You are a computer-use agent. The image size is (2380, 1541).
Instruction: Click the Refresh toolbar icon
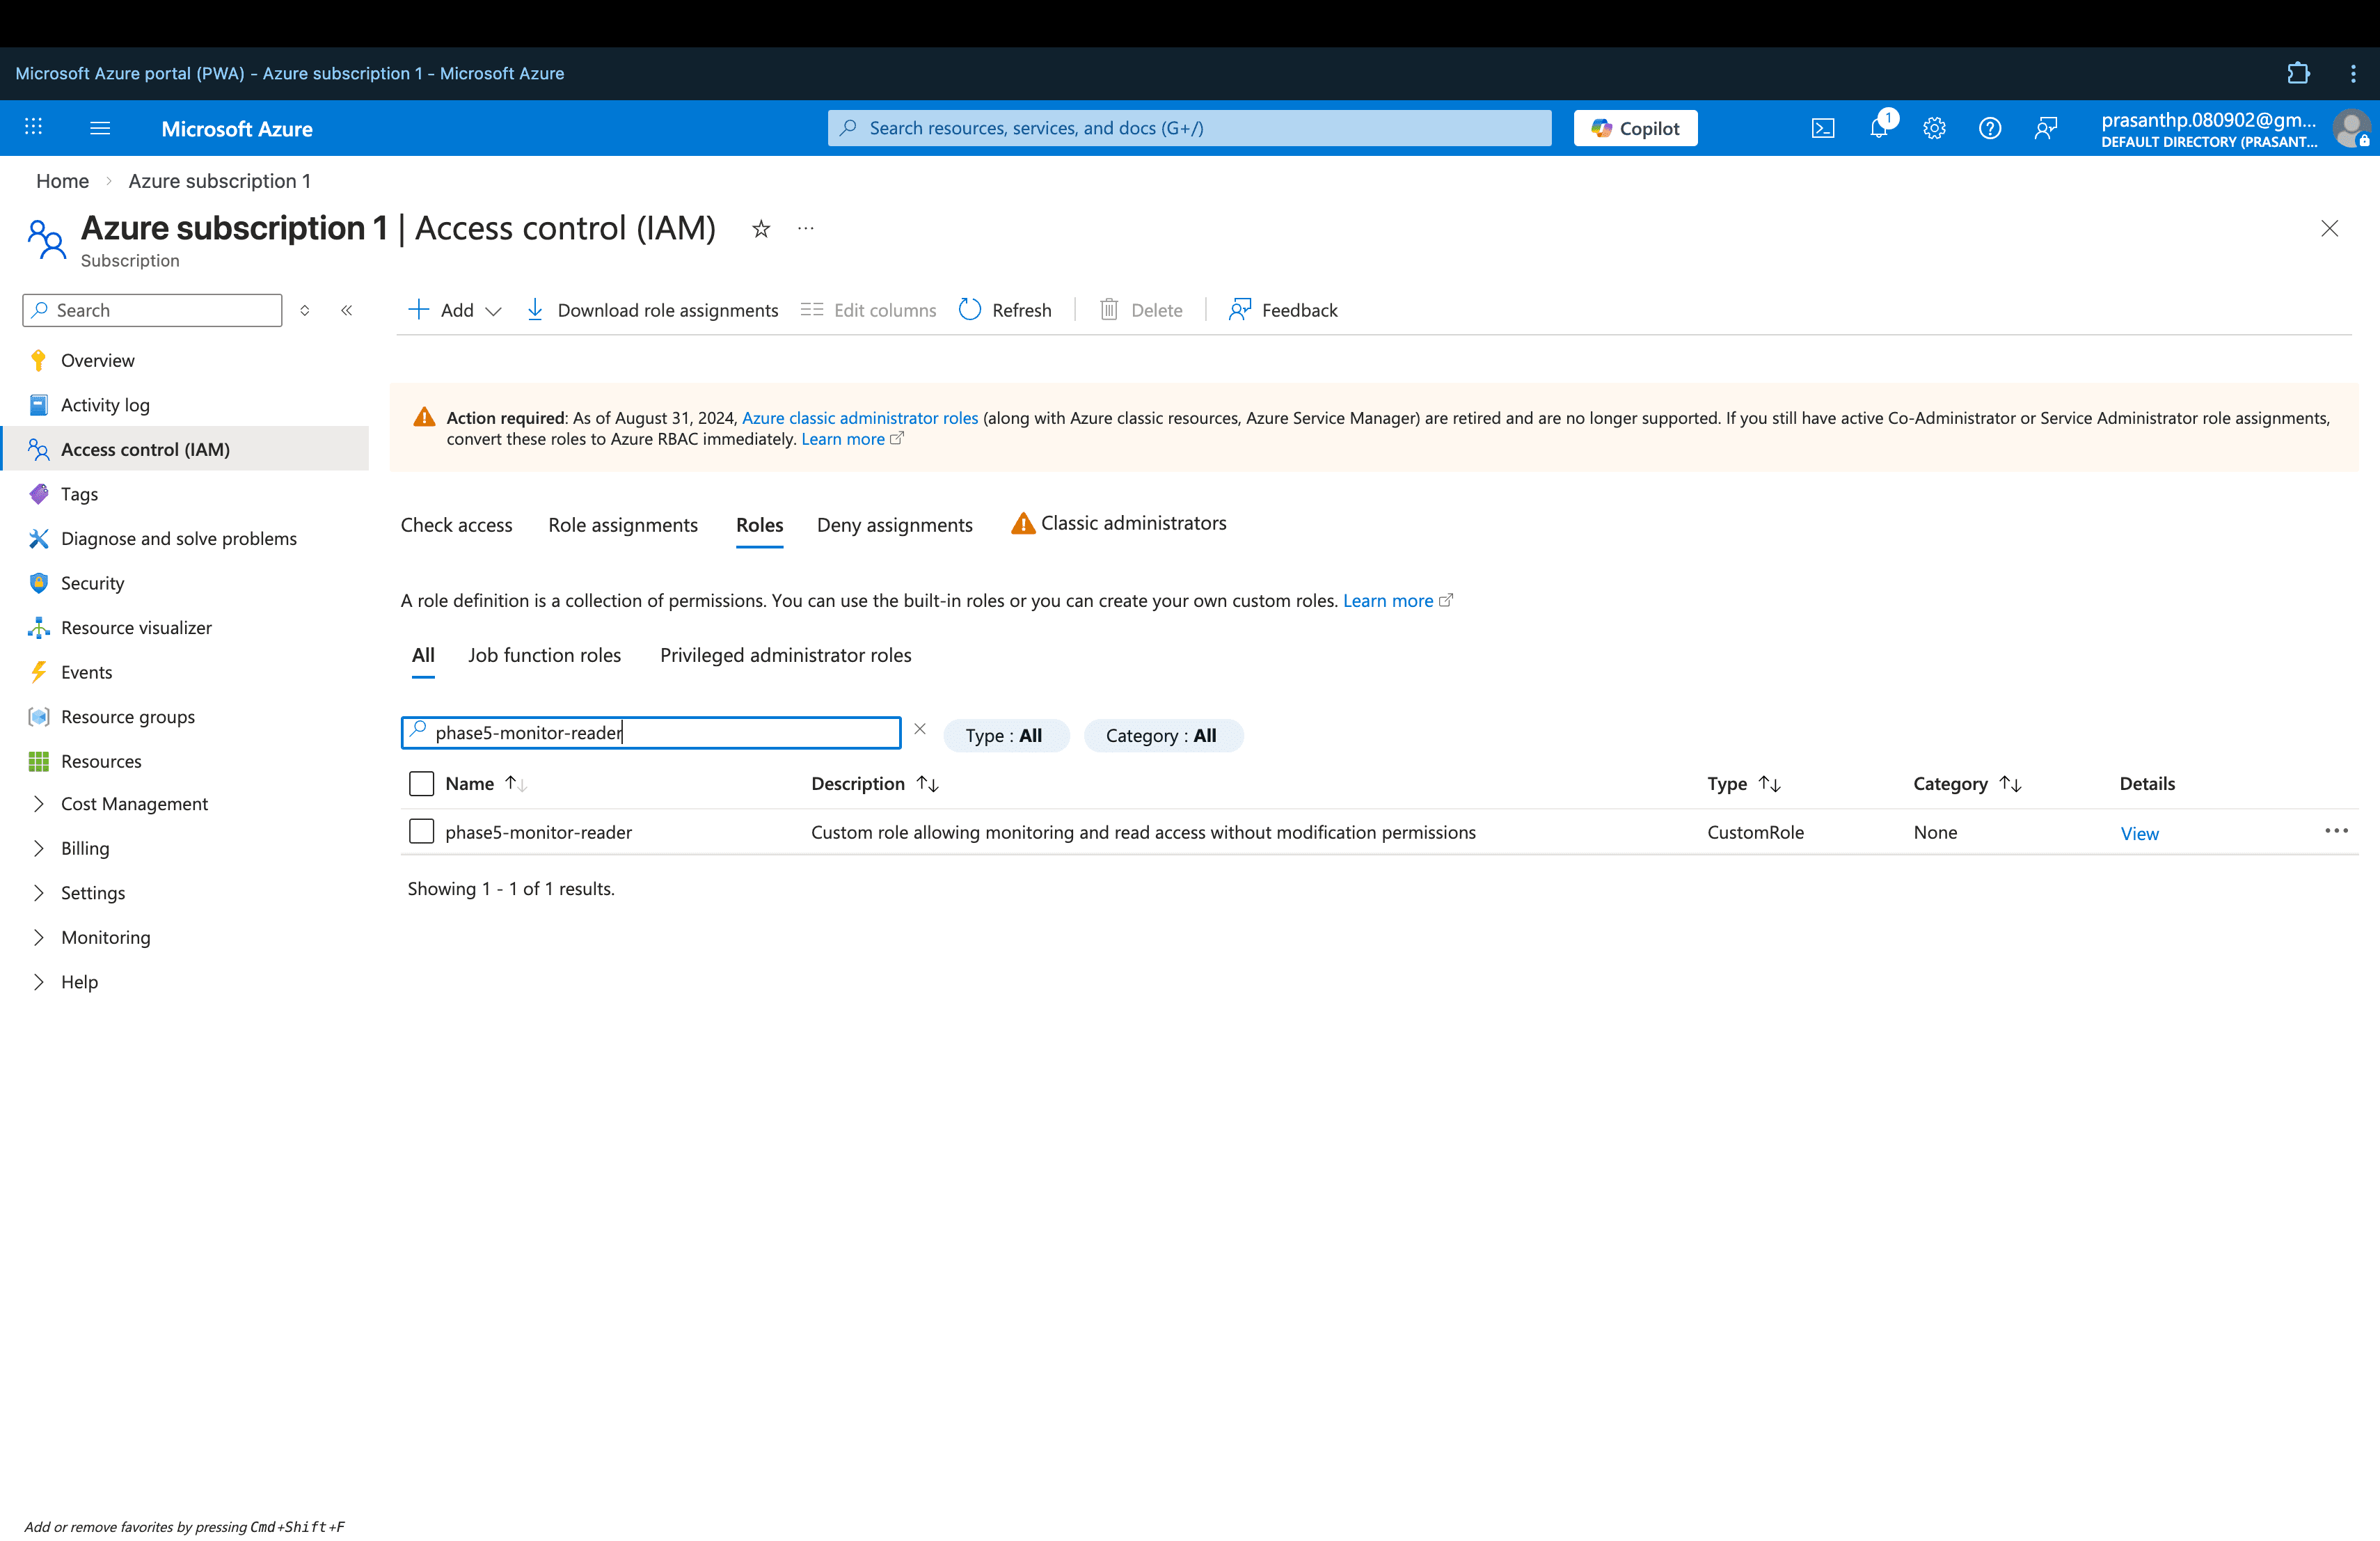pyautogui.click(x=970, y=310)
